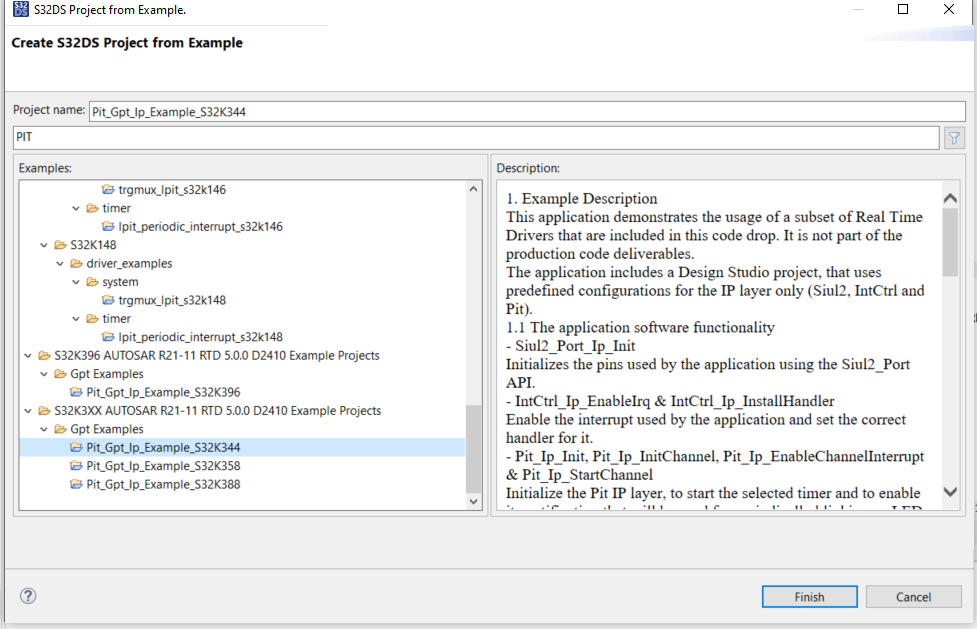Select the Pit_Gpt_Ip_Example_S32K358 tree item
This screenshot has width=977, height=629.
coord(160,465)
